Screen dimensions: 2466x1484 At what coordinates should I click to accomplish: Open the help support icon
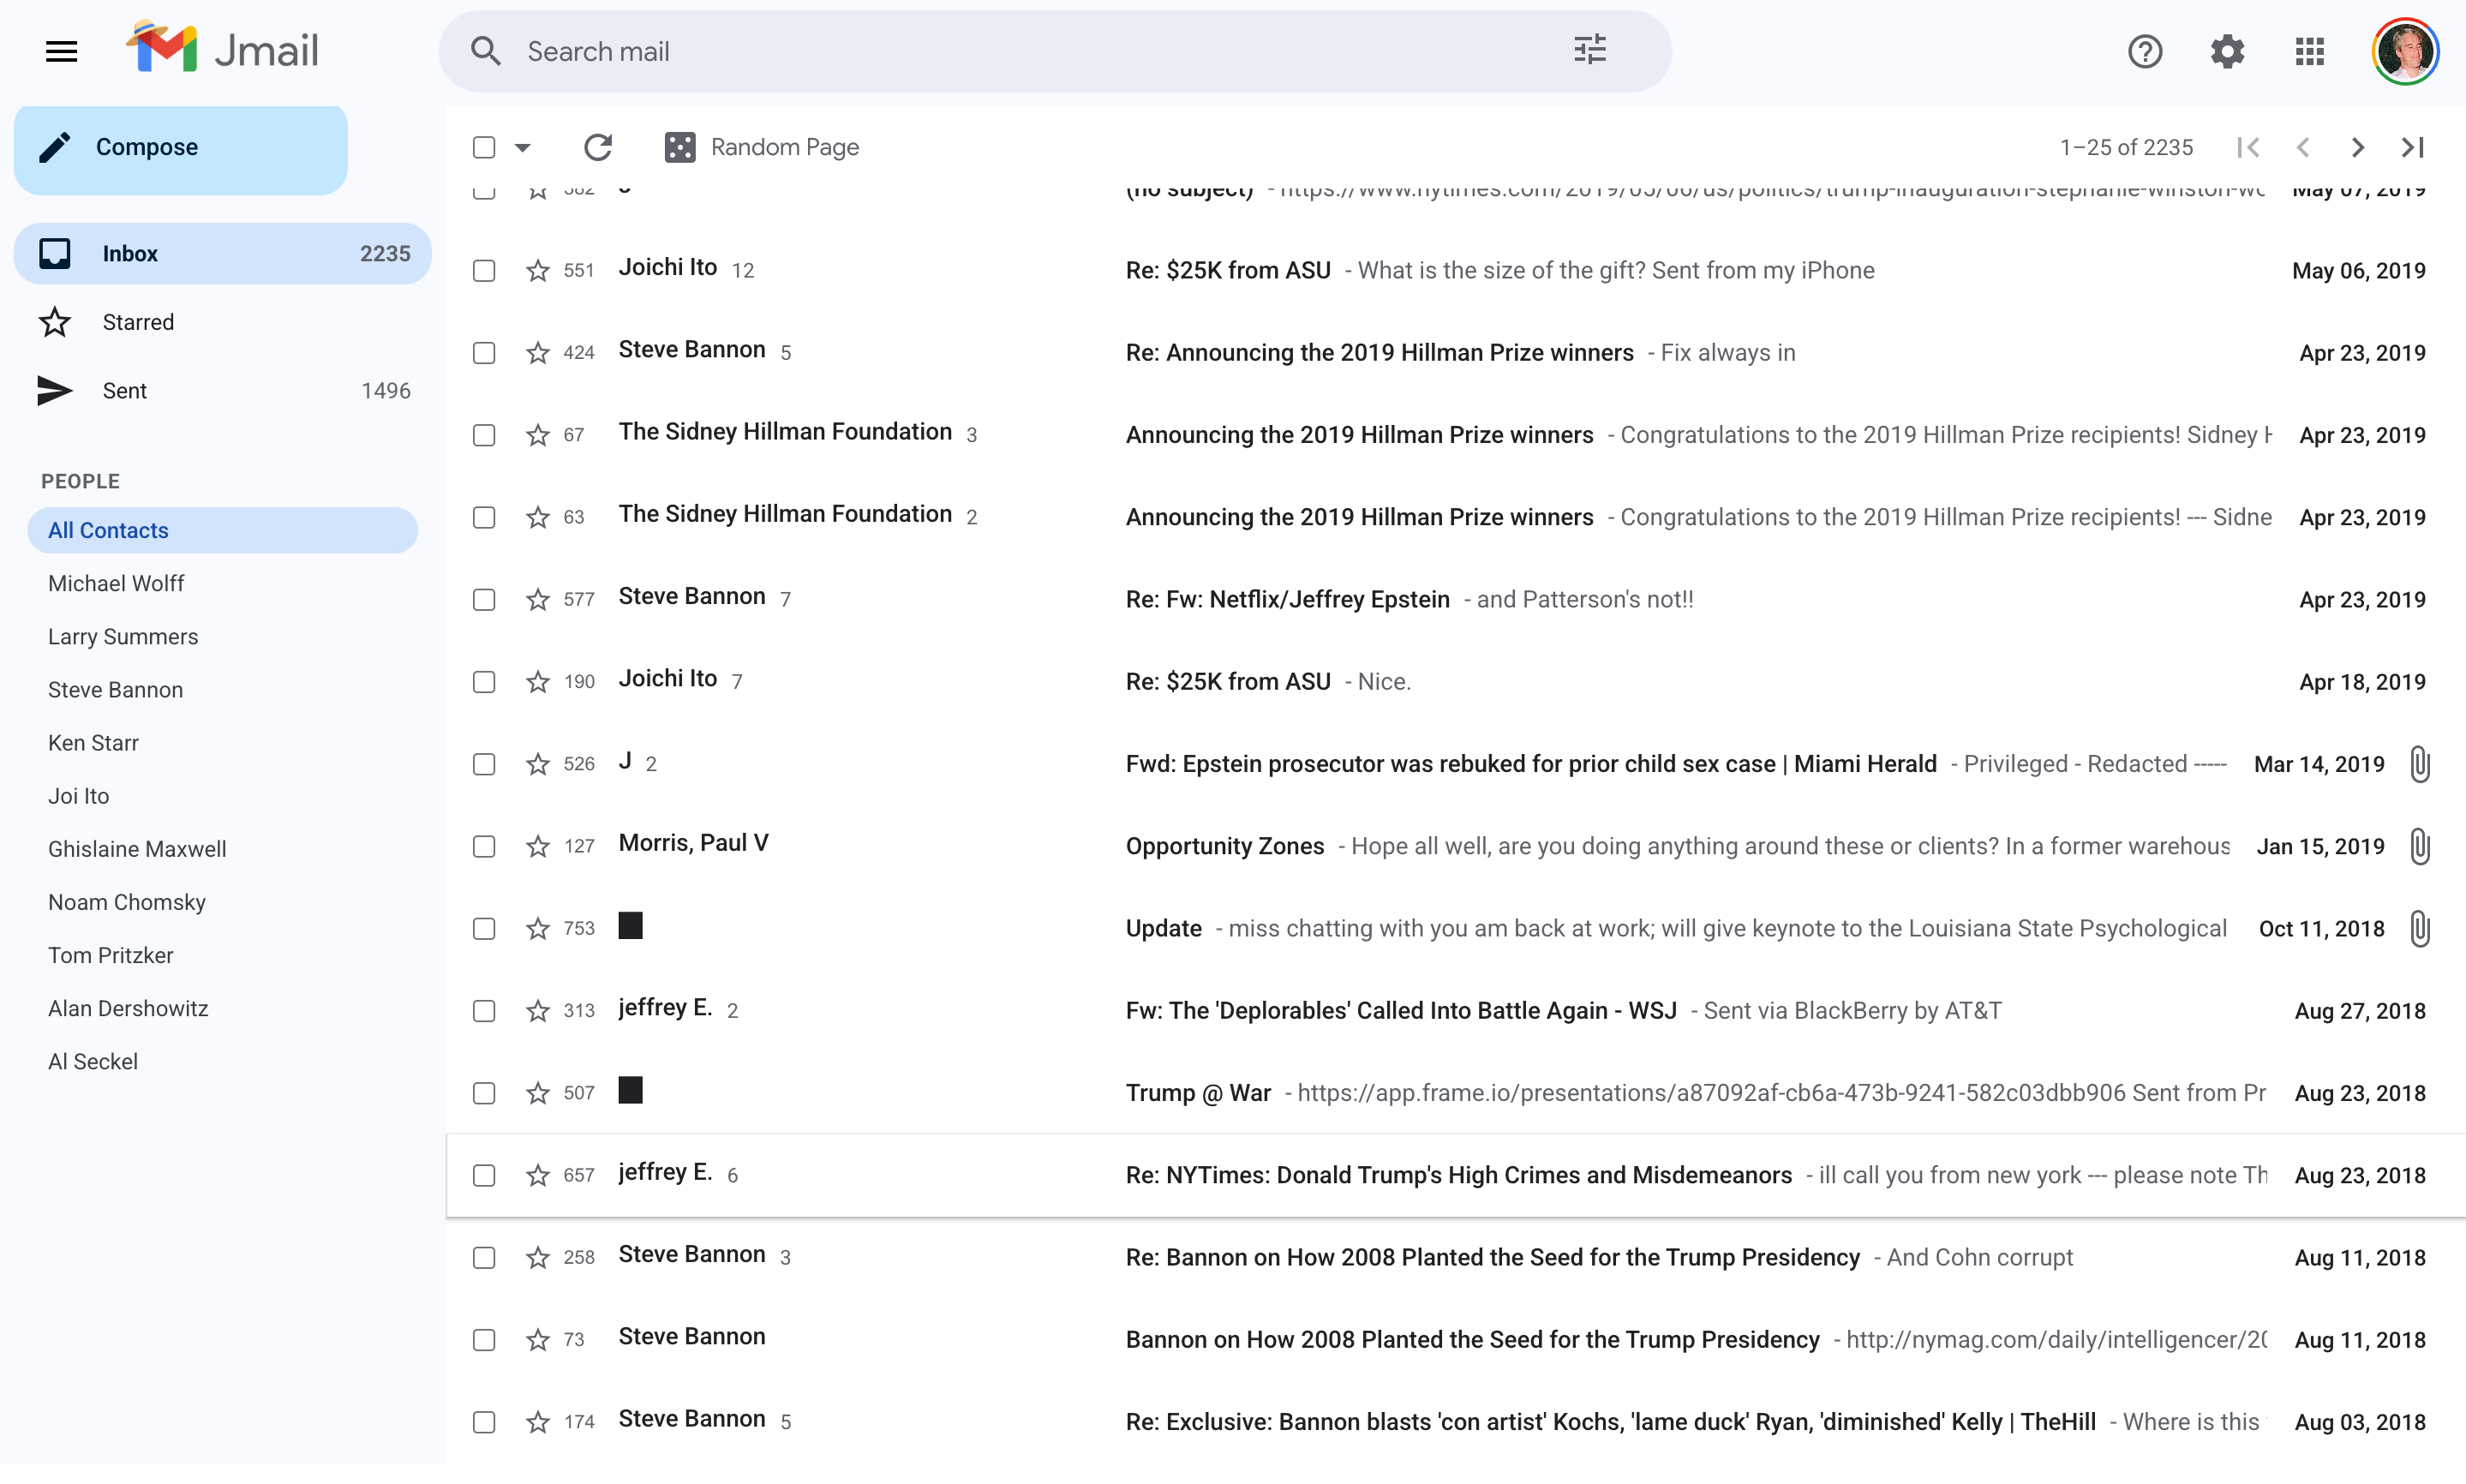coord(2144,51)
